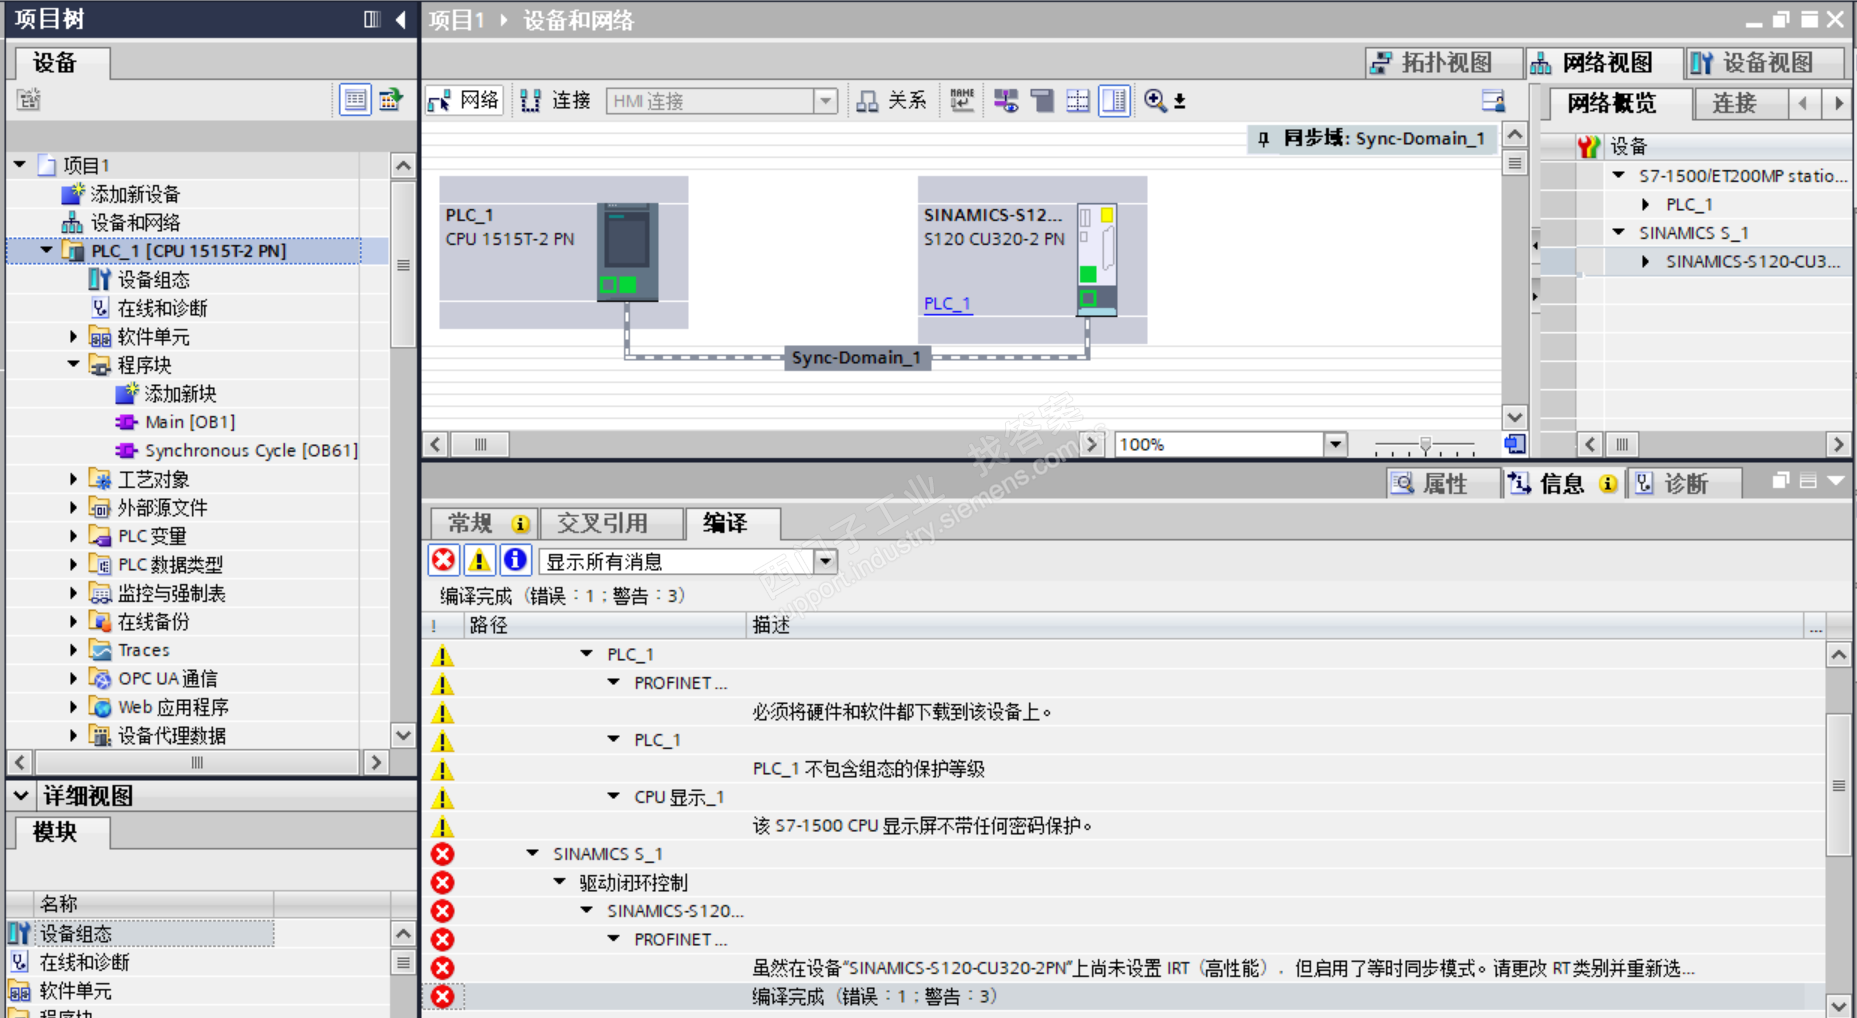The width and height of the screenshot is (1857, 1018).
Task: Select the Main [OB1] block
Action: tap(190, 422)
